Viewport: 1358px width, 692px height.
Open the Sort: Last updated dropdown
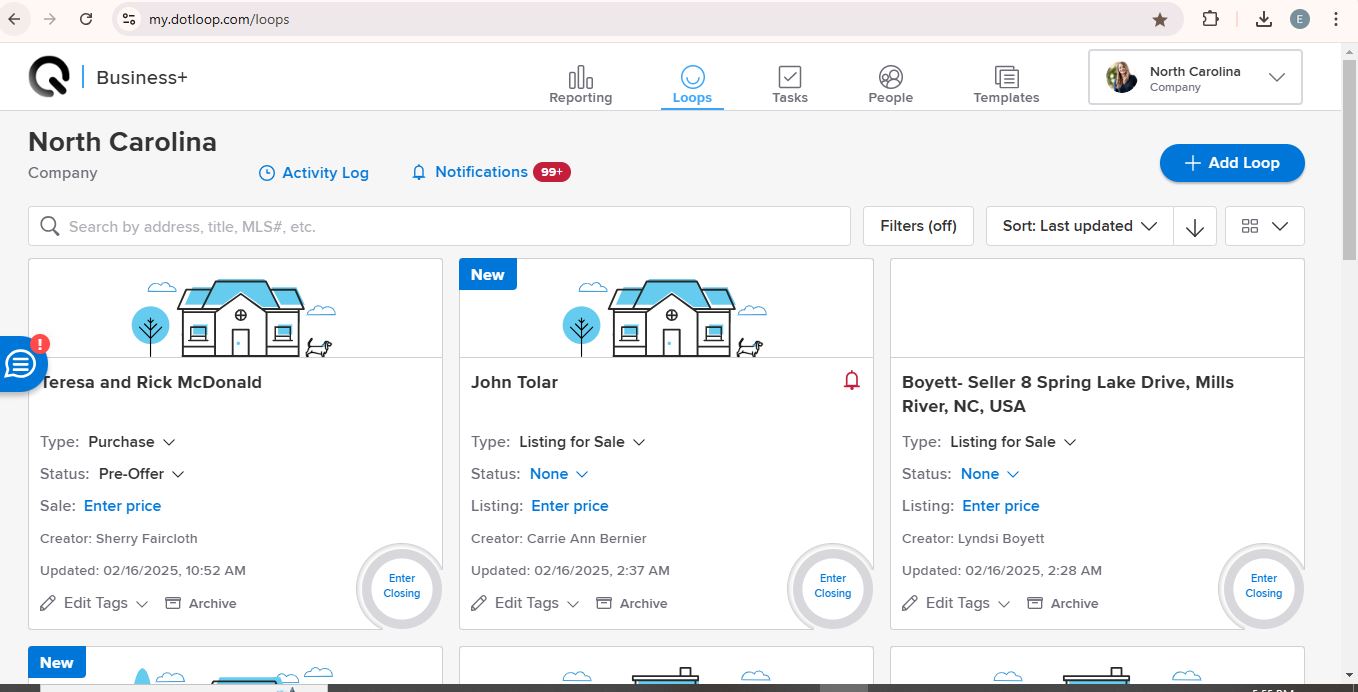click(1080, 226)
